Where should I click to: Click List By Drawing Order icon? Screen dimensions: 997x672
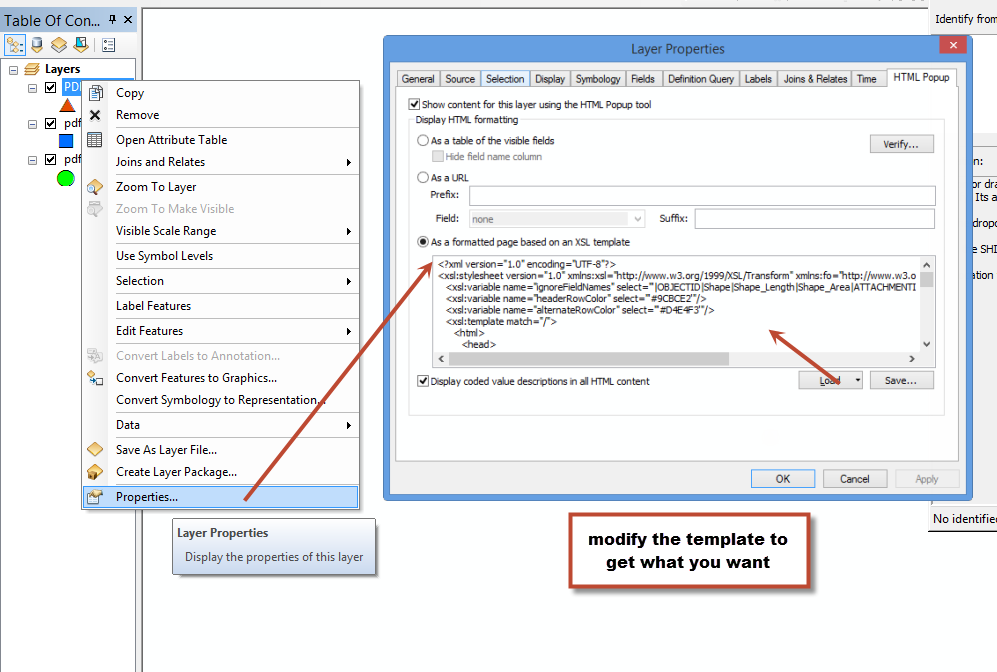[15, 45]
